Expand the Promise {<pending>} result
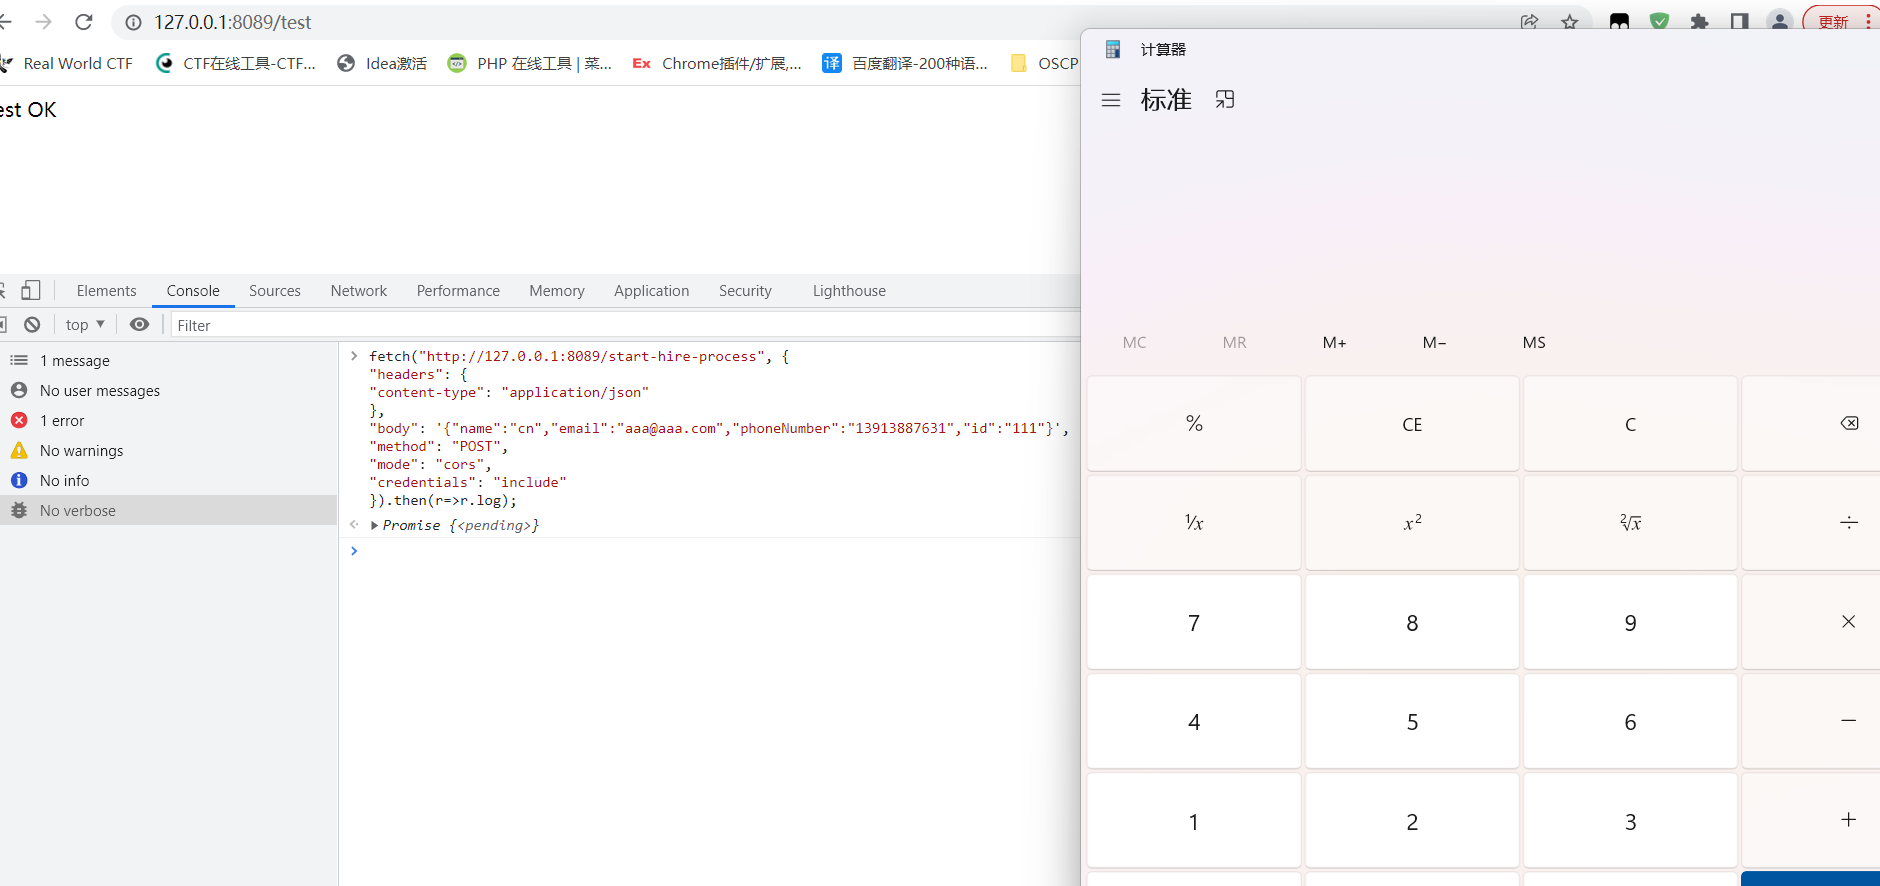The height and width of the screenshot is (886, 1880). [x=374, y=525]
